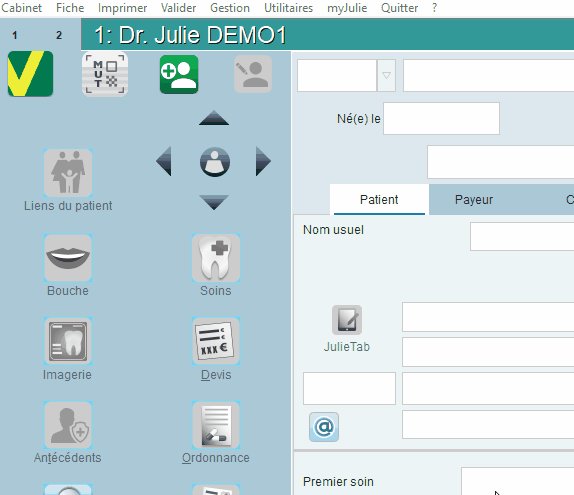Click the green-yellow Carte Vitale icon
The image size is (574, 495).
tap(30, 74)
